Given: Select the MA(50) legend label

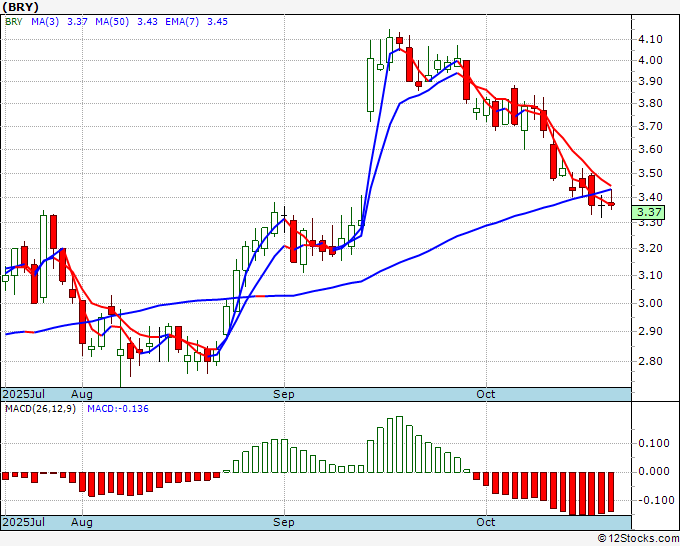Looking at the screenshot, I should 112,22.
